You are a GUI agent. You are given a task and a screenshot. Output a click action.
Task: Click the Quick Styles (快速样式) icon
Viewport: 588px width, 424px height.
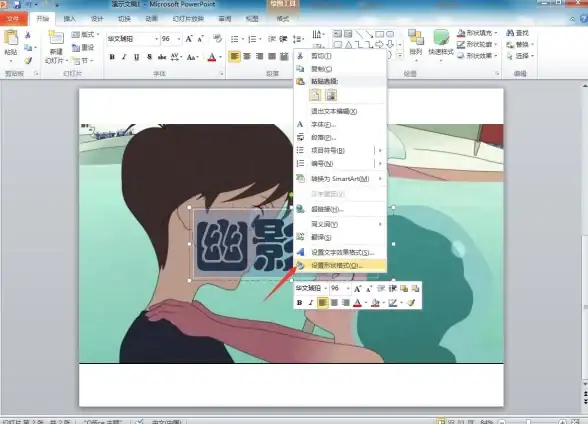[441, 38]
